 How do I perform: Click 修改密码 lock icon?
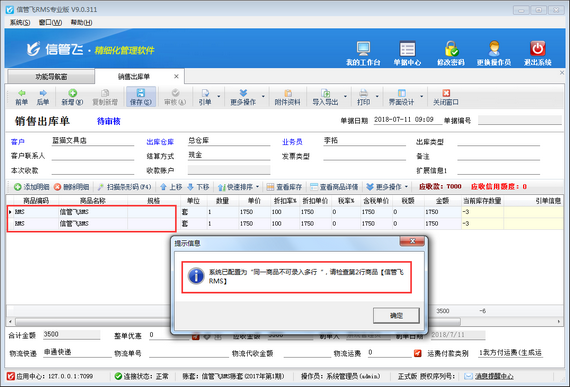(x=451, y=48)
